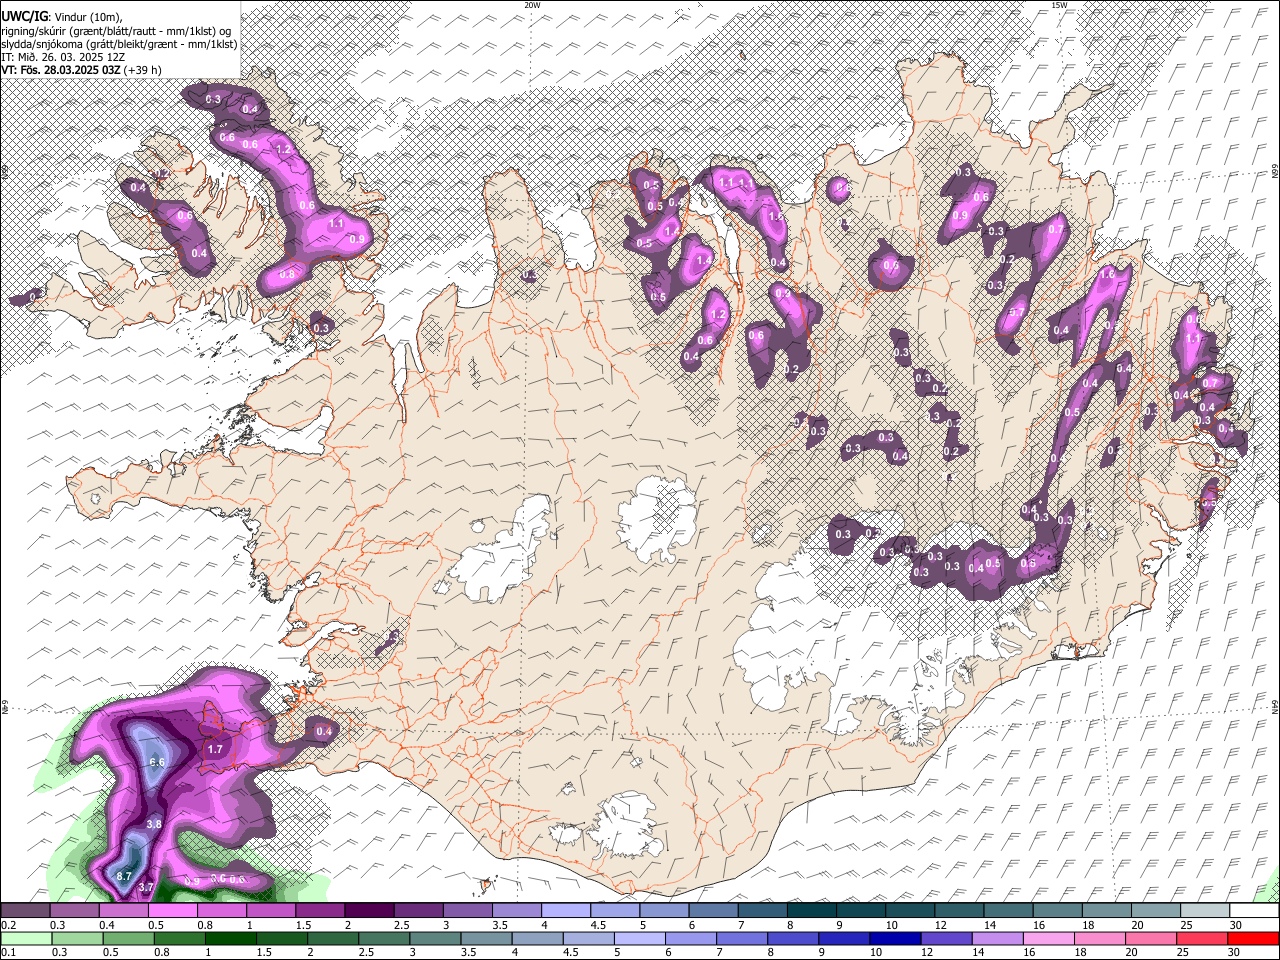Screen dimensions: 1280x960
Task: Pick the lilac 14–16 swatch, lower rain scale
Action: click(x=998, y=938)
